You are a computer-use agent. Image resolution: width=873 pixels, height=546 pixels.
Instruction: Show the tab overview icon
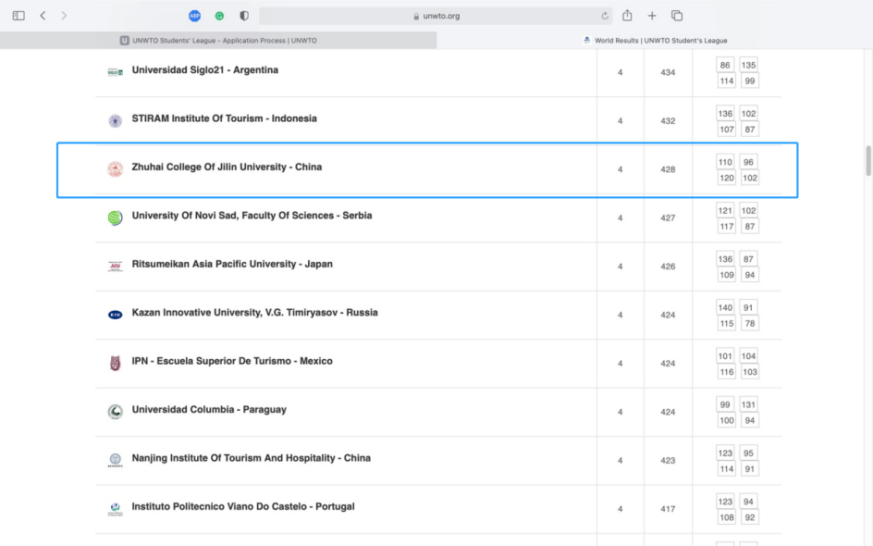coord(677,16)
